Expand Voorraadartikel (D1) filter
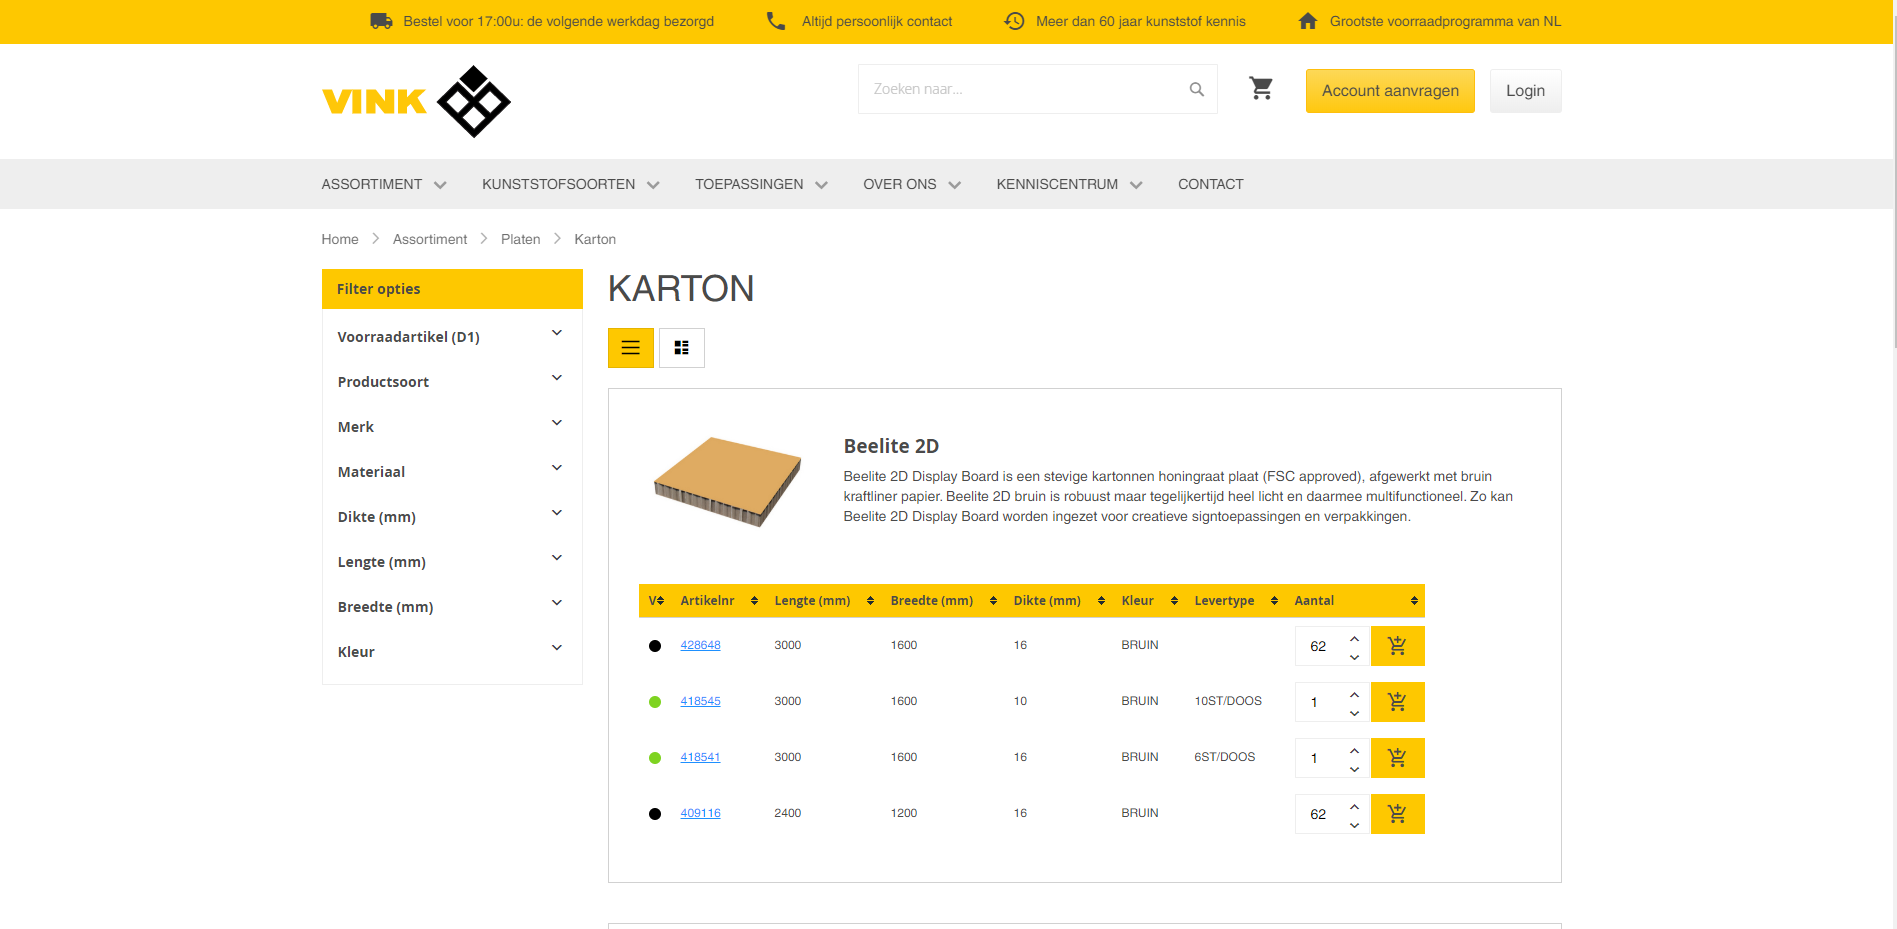 [x=452, y=337]
